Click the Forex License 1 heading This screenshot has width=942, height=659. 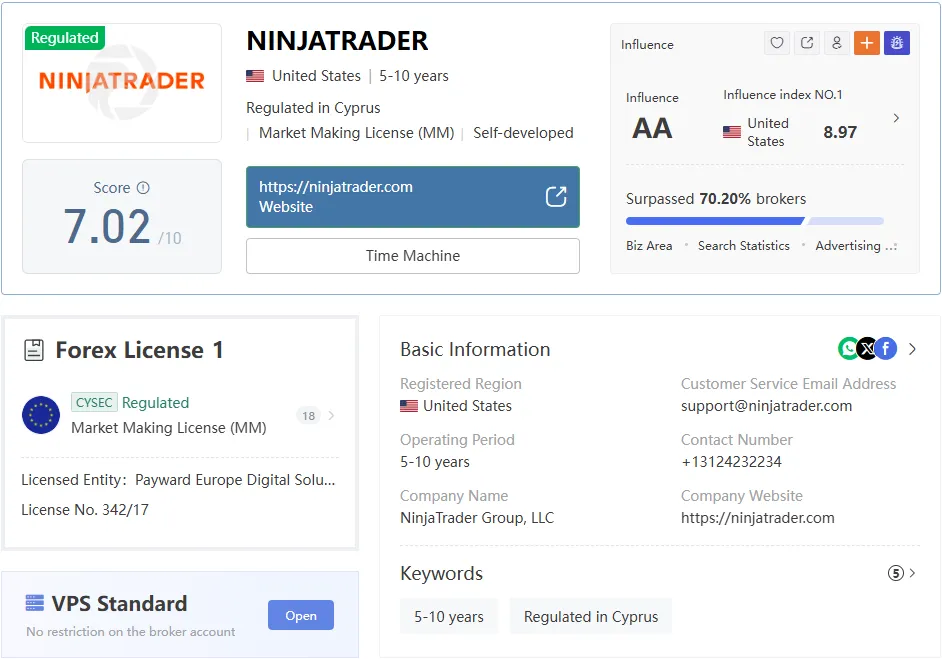[139, 350]
